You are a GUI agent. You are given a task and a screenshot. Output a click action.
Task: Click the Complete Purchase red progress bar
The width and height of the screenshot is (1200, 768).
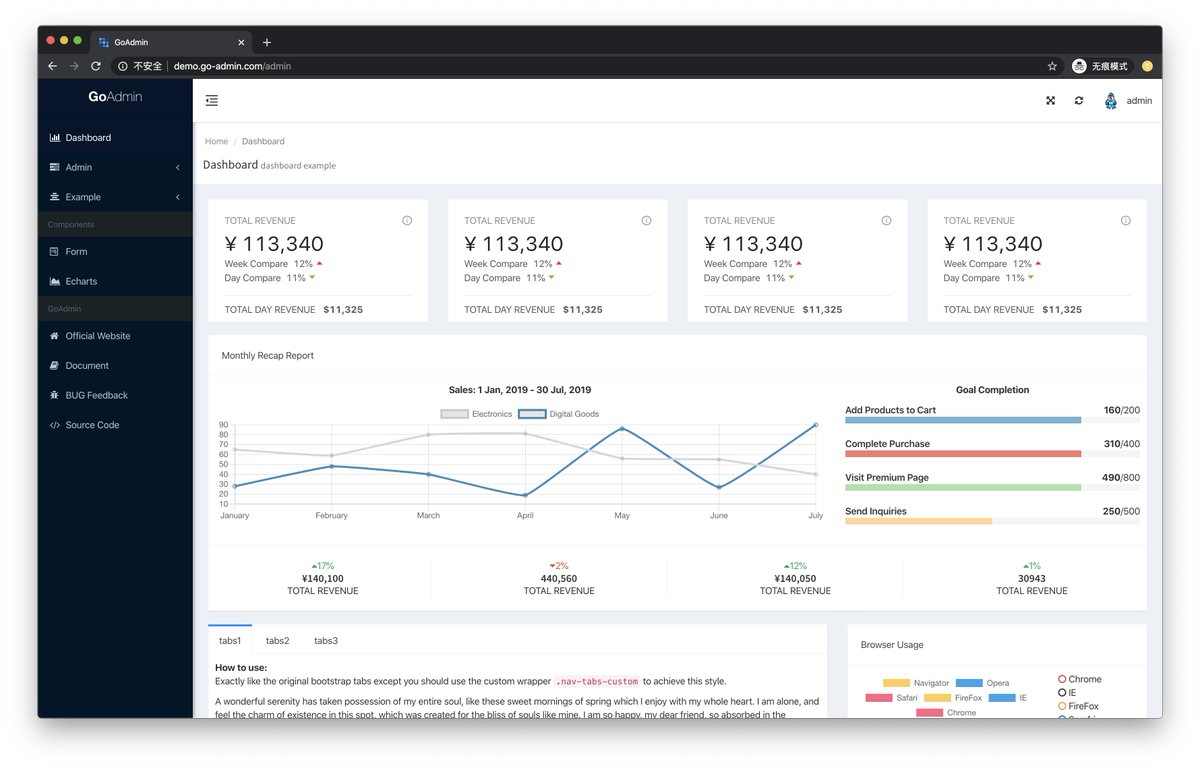click(992, 454)
